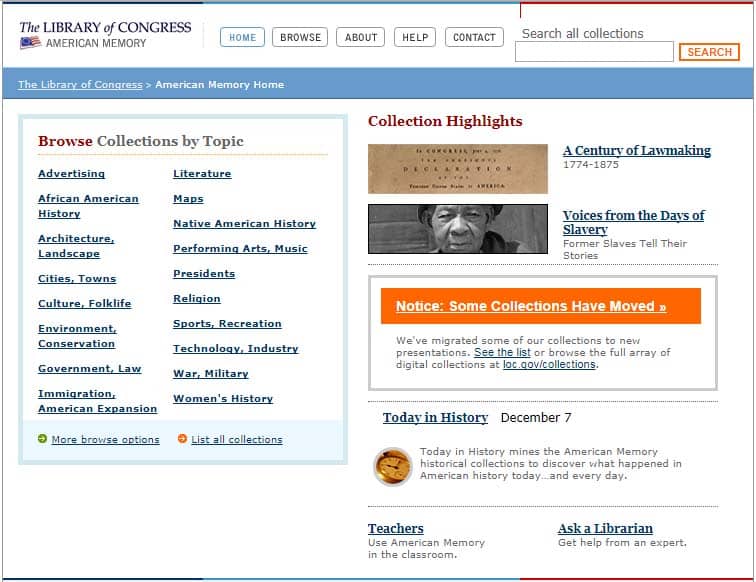
Task: Follow The Library of Congress breadcrumb link
Action: click(81, 84)
